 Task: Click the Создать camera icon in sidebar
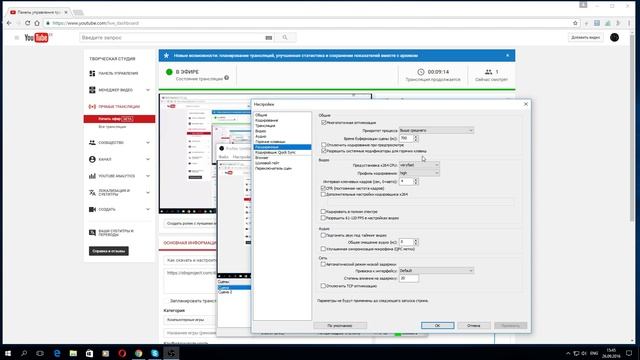pos(92,209)
